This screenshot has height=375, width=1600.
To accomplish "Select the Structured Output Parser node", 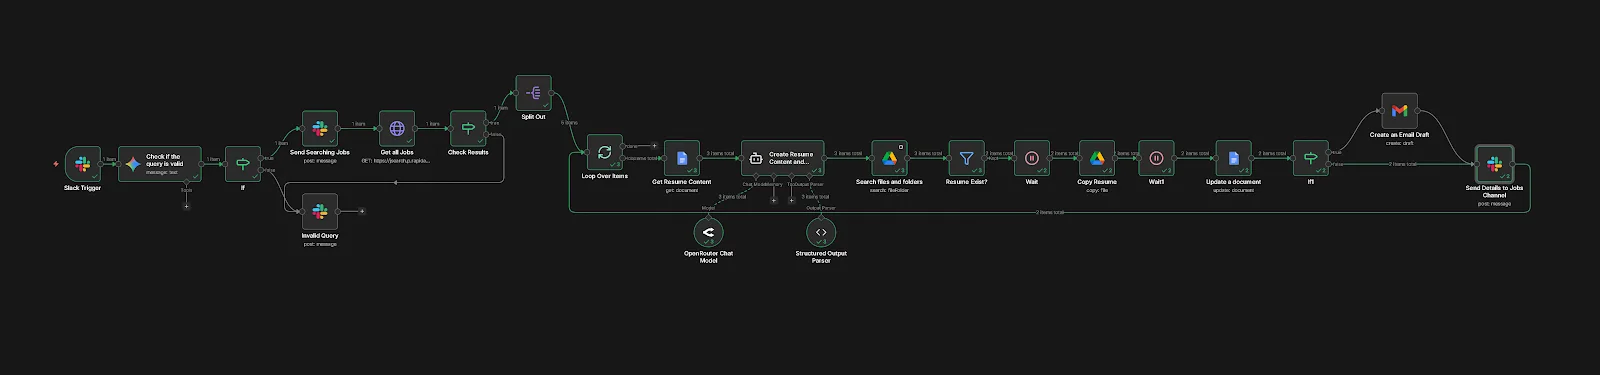I will 821,232.
